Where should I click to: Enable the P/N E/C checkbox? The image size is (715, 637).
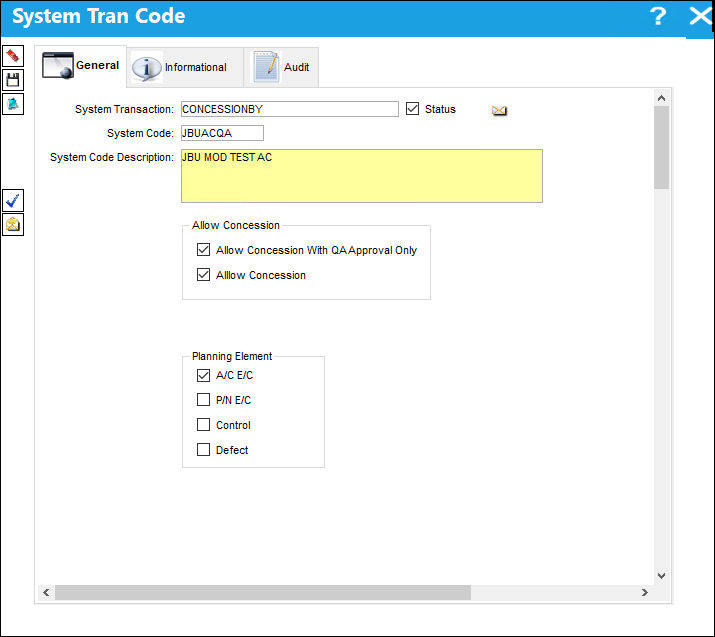tap(203, 400)
